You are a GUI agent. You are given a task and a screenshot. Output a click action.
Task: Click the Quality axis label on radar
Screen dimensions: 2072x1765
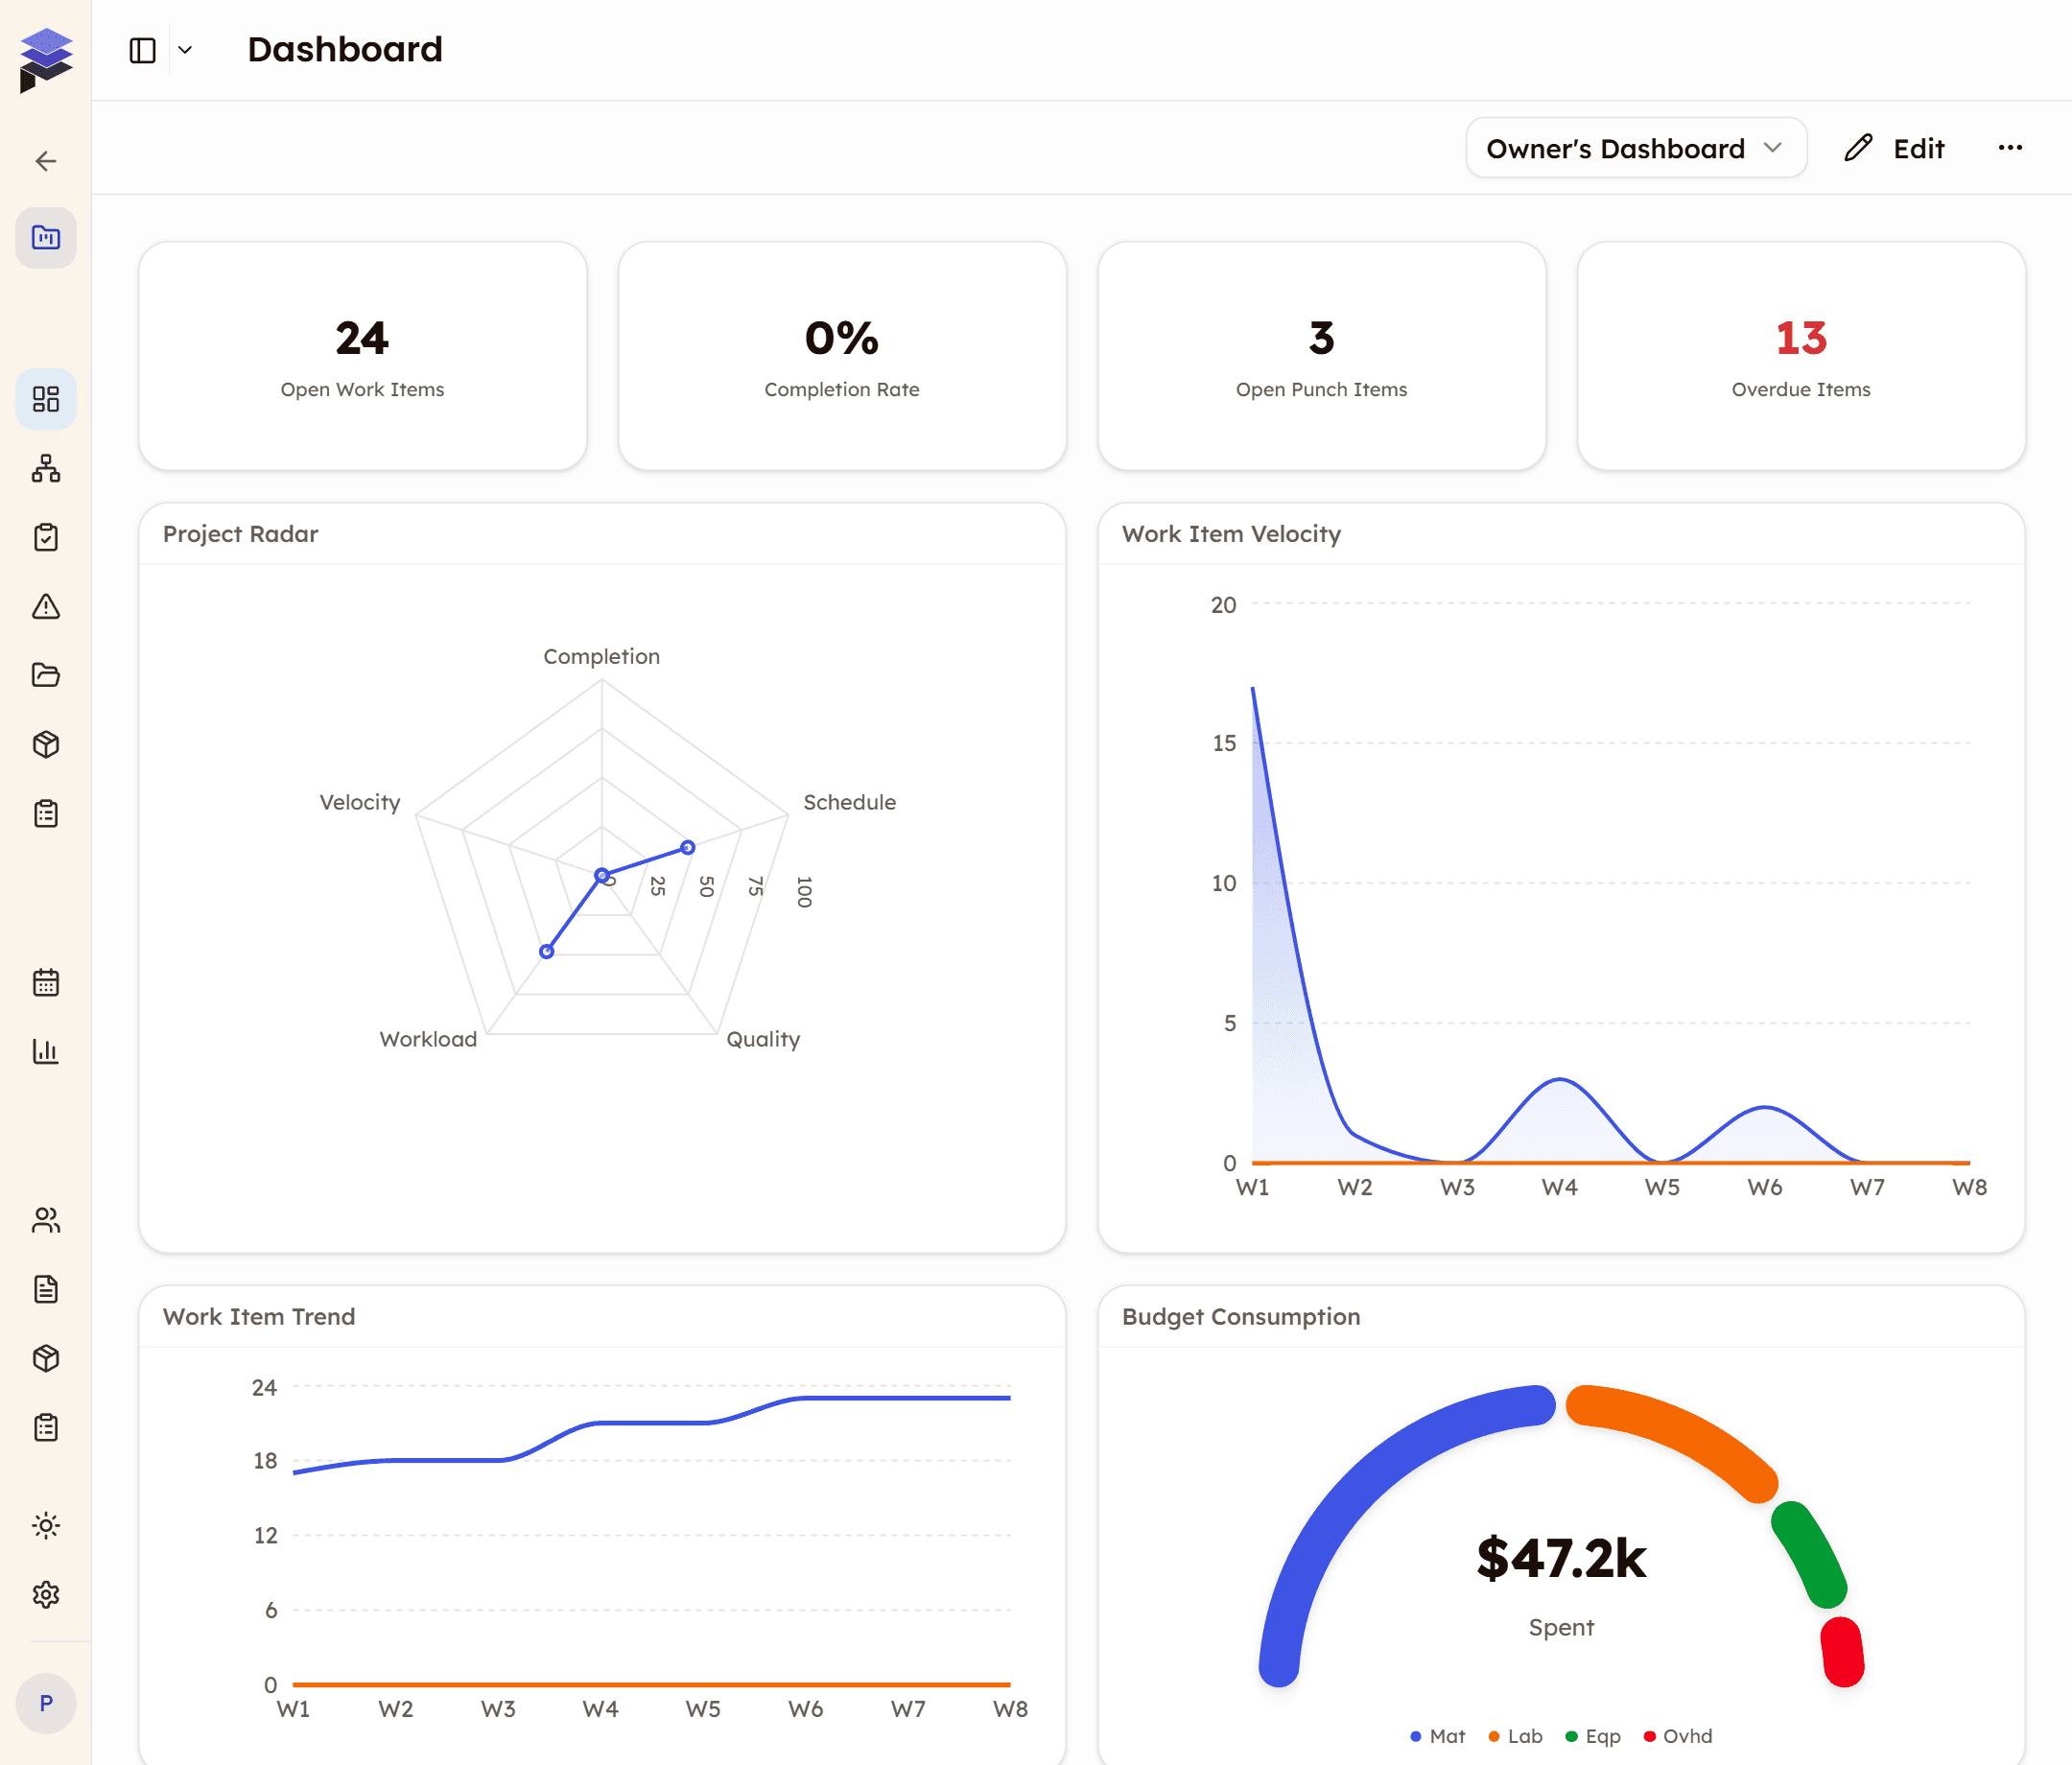763,1039
